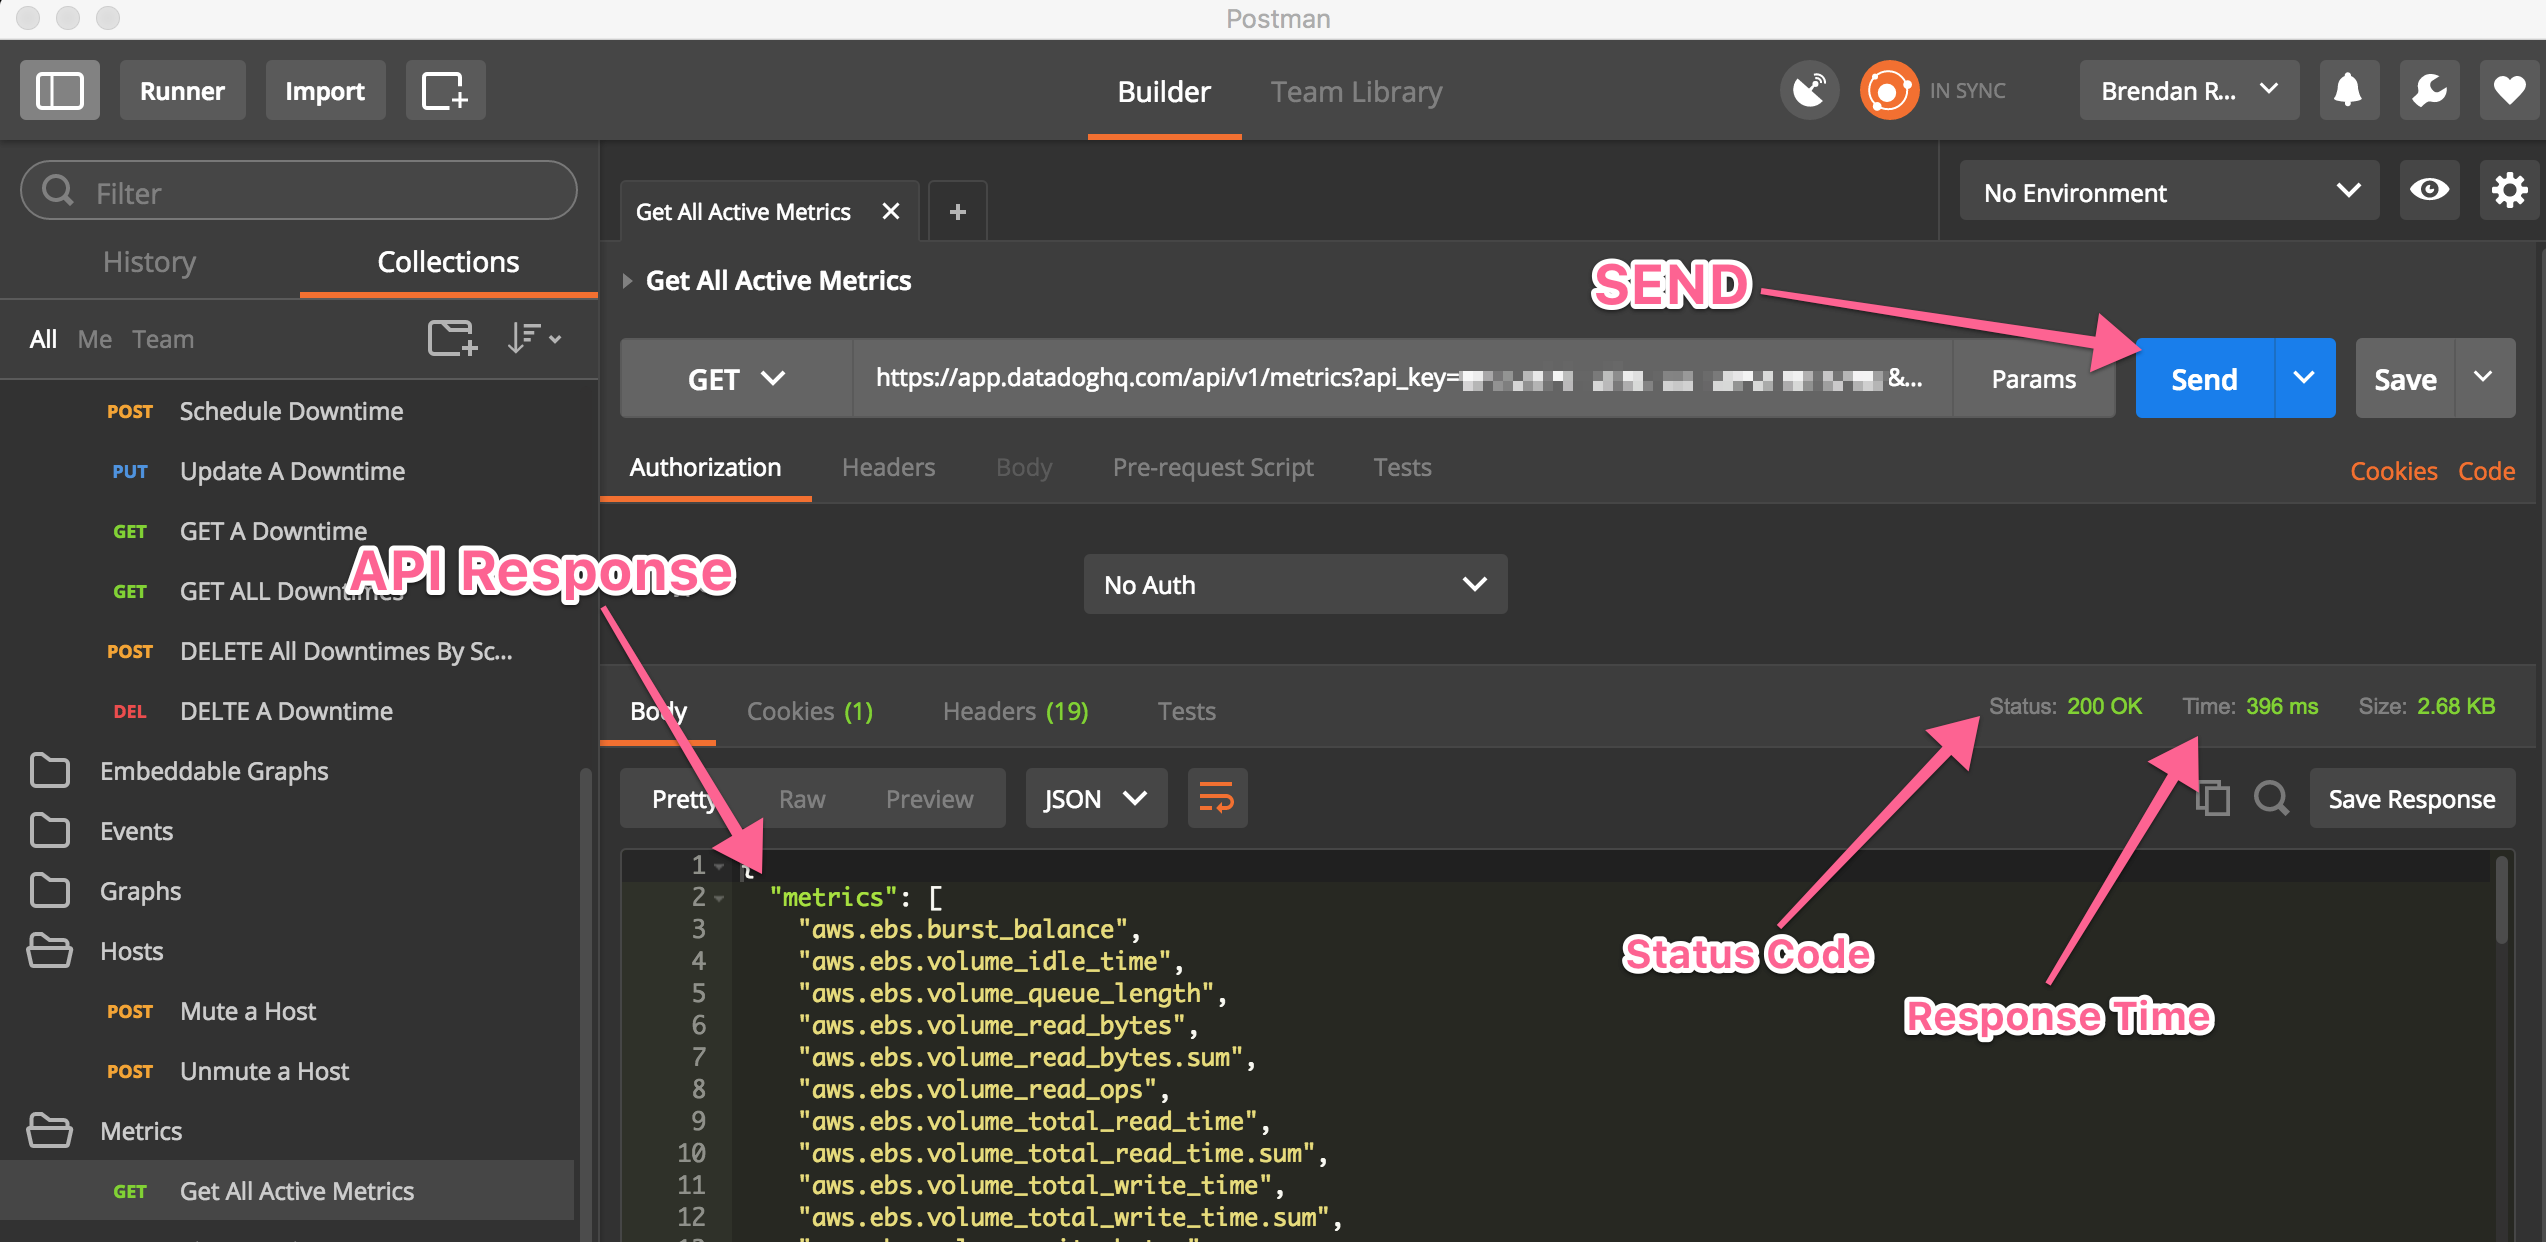Open the No Auth type dropdown
Image resolution: width=2546 pixels, height=1242 pixels.
(1294, 585)
